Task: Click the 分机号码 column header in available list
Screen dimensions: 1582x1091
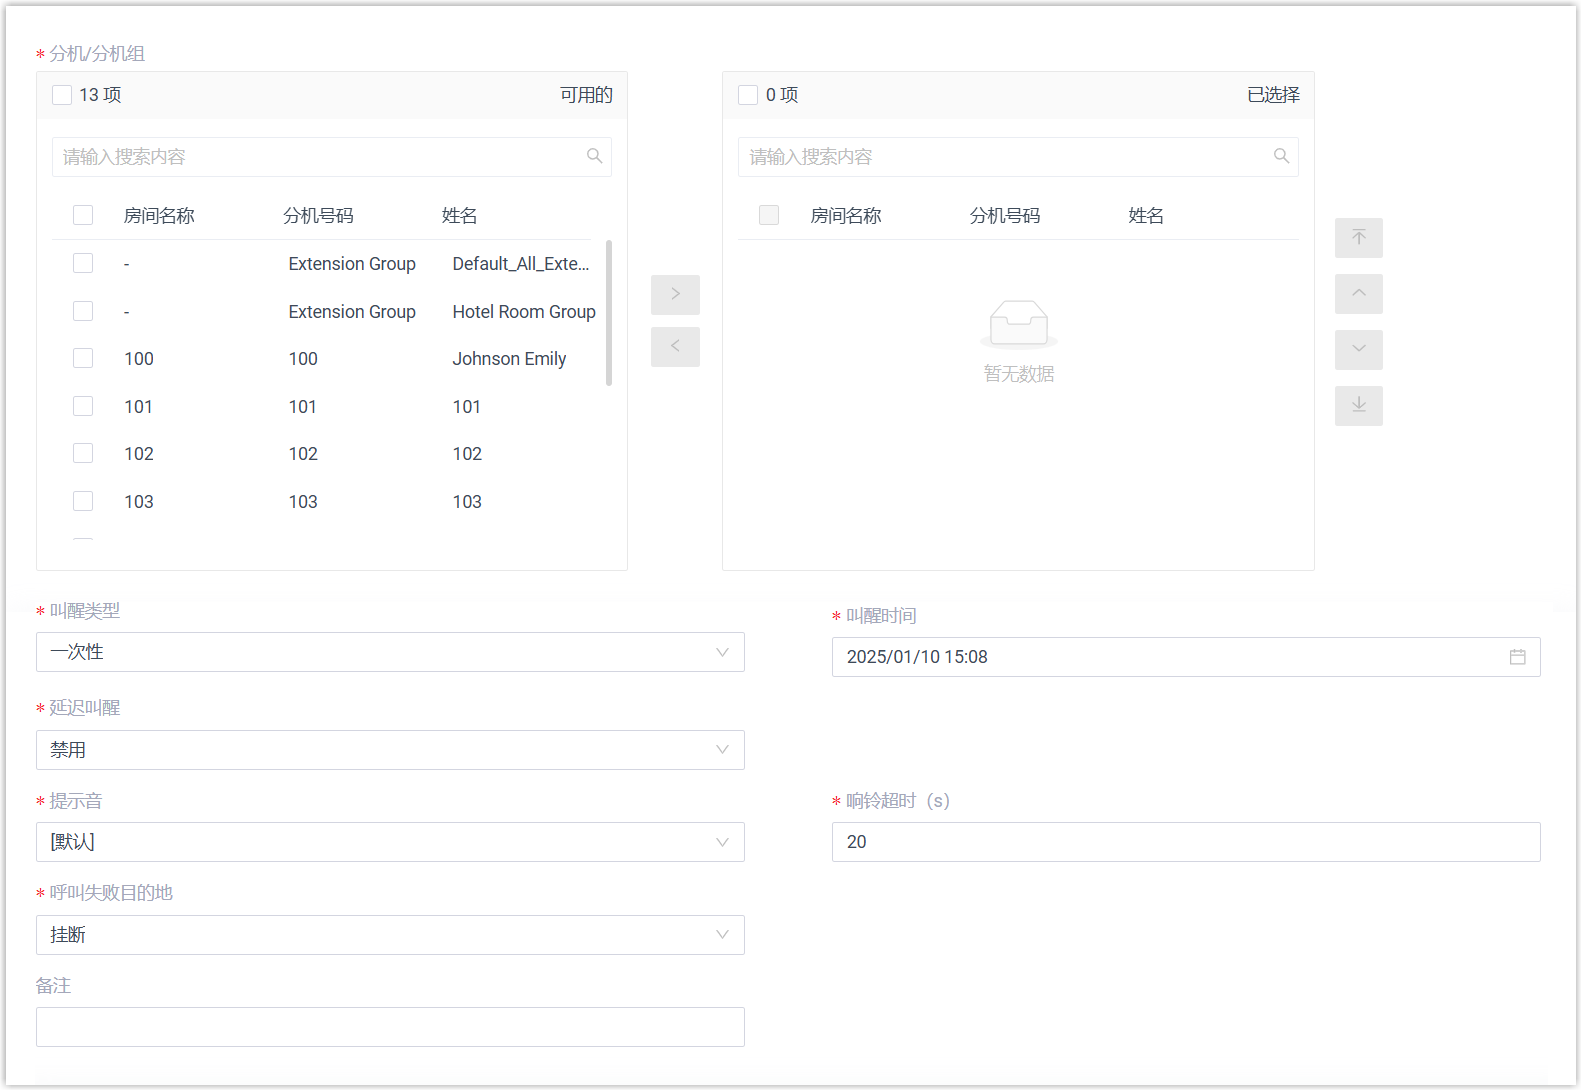Action: [318, 216]
